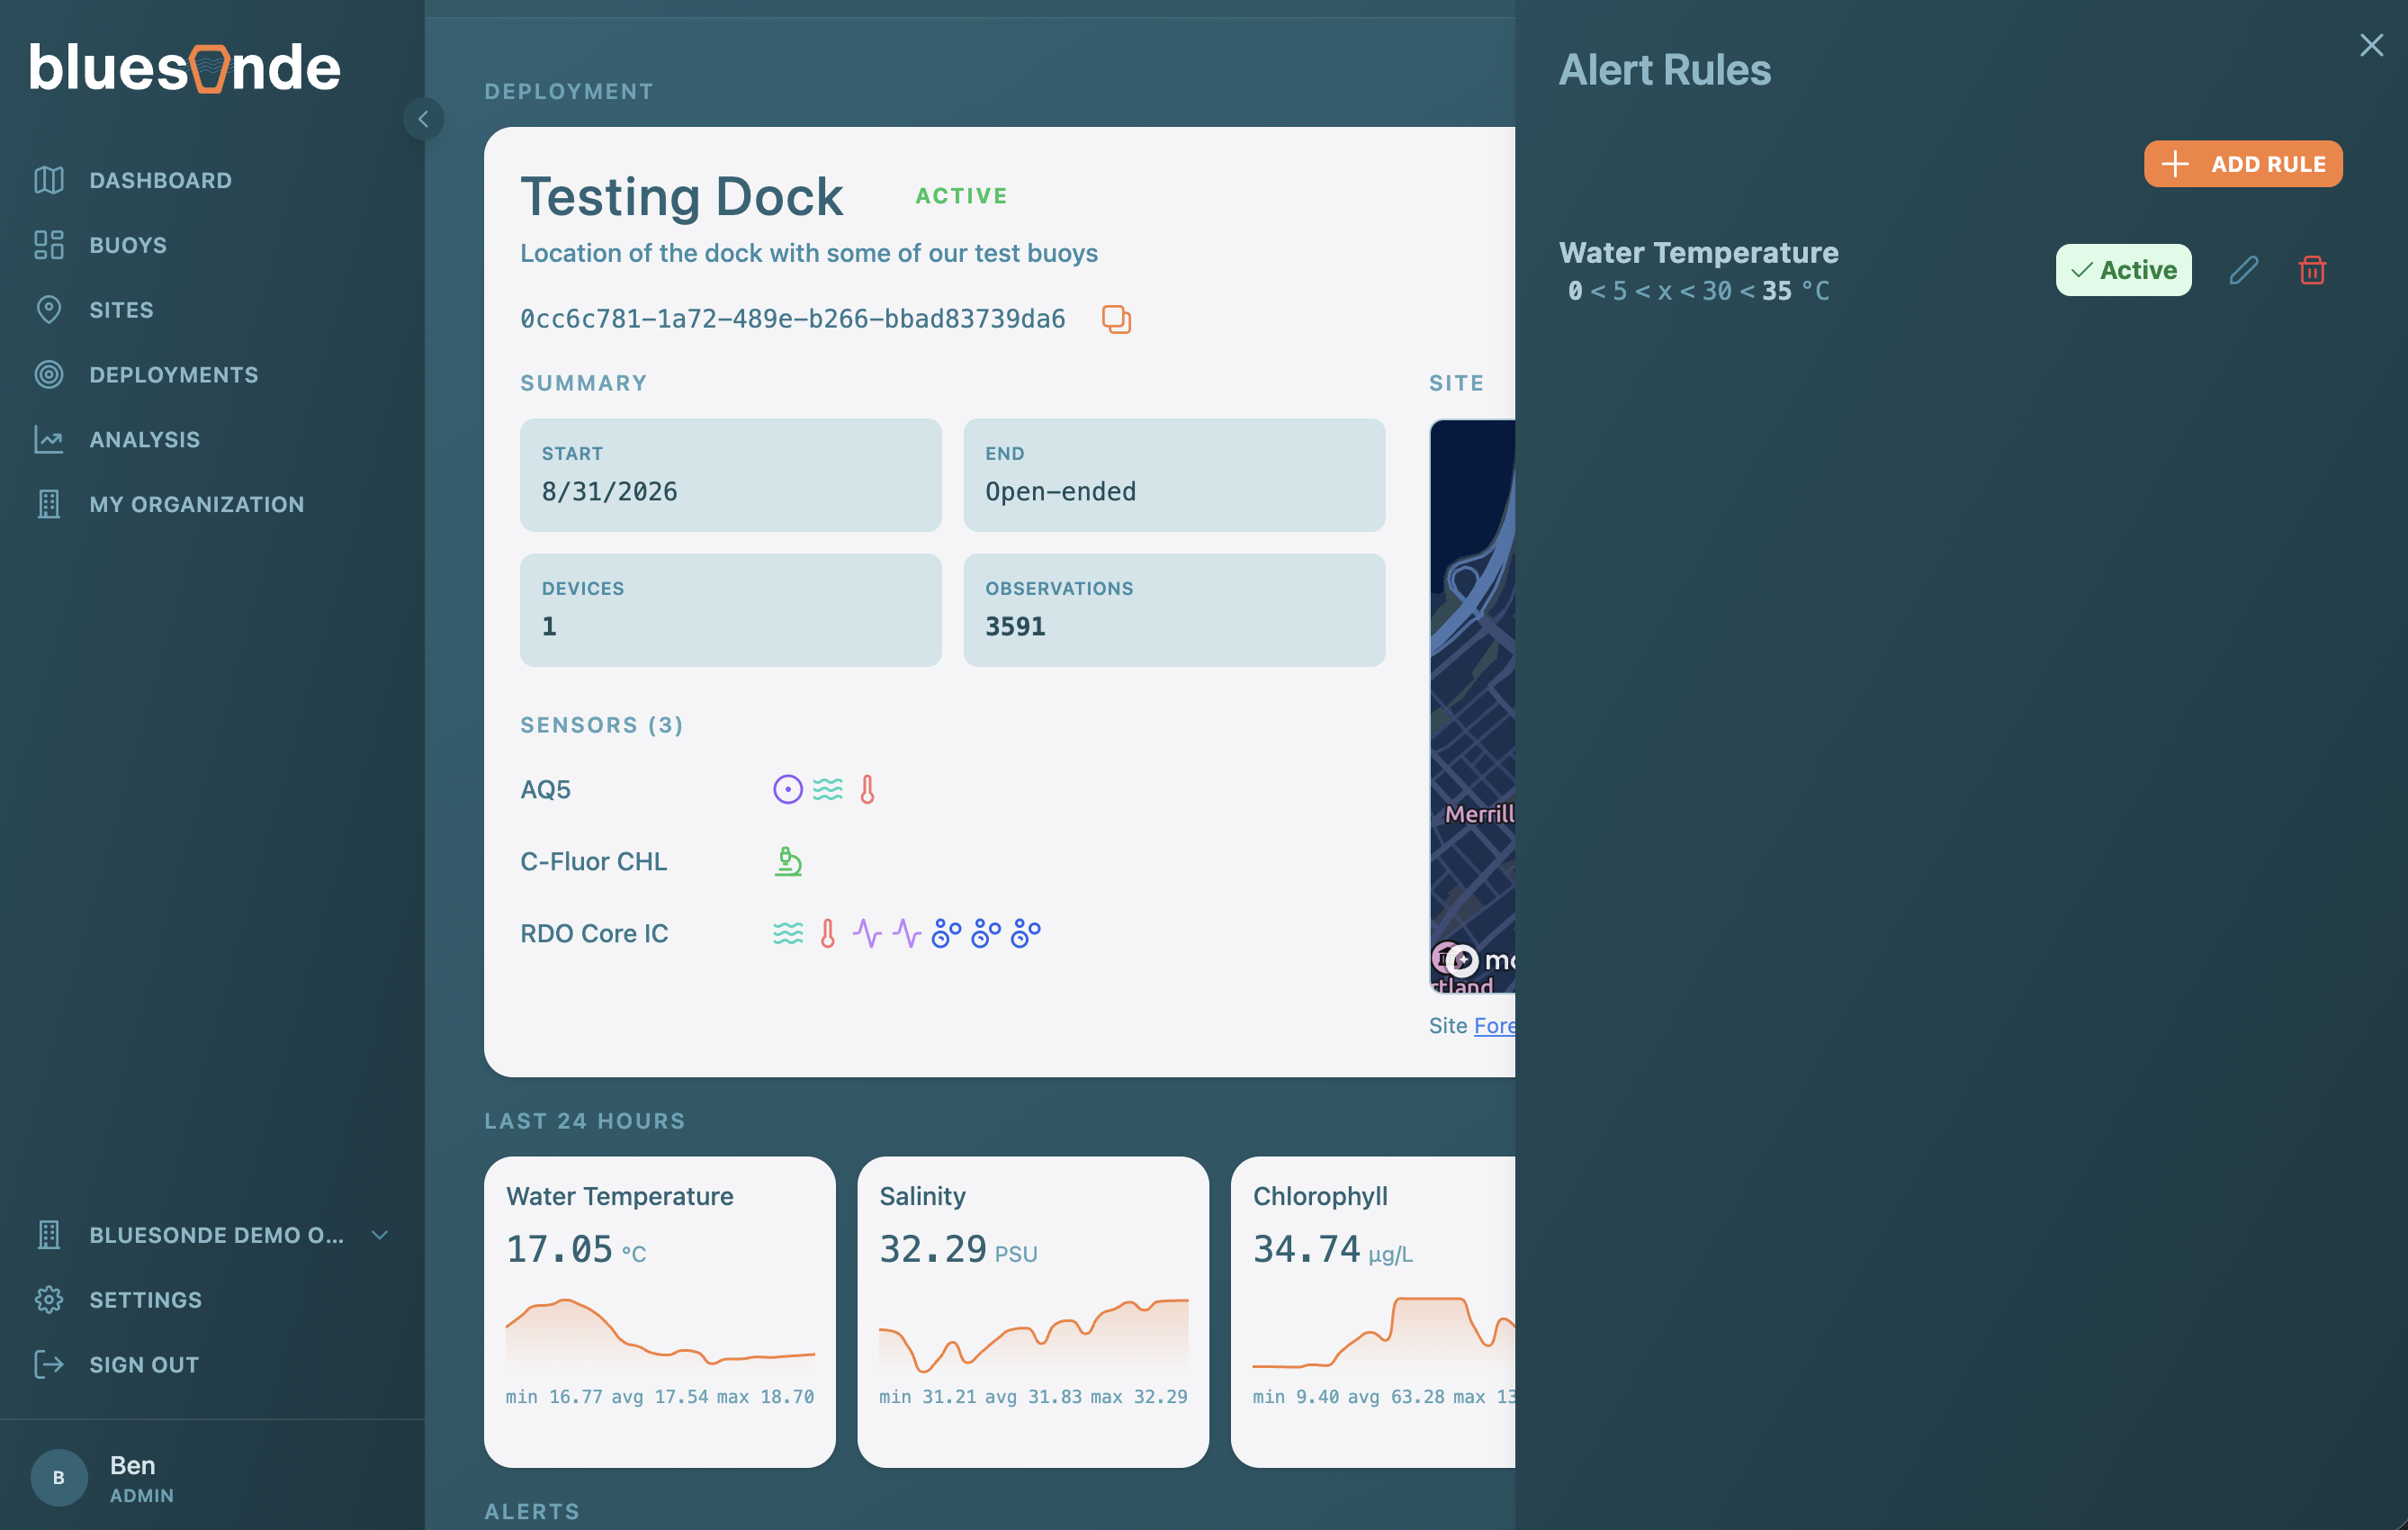Click the last RDO Core IC bubbles icon
The height and width of the screenshot is (1530, 2408).
click(1025, 933)
